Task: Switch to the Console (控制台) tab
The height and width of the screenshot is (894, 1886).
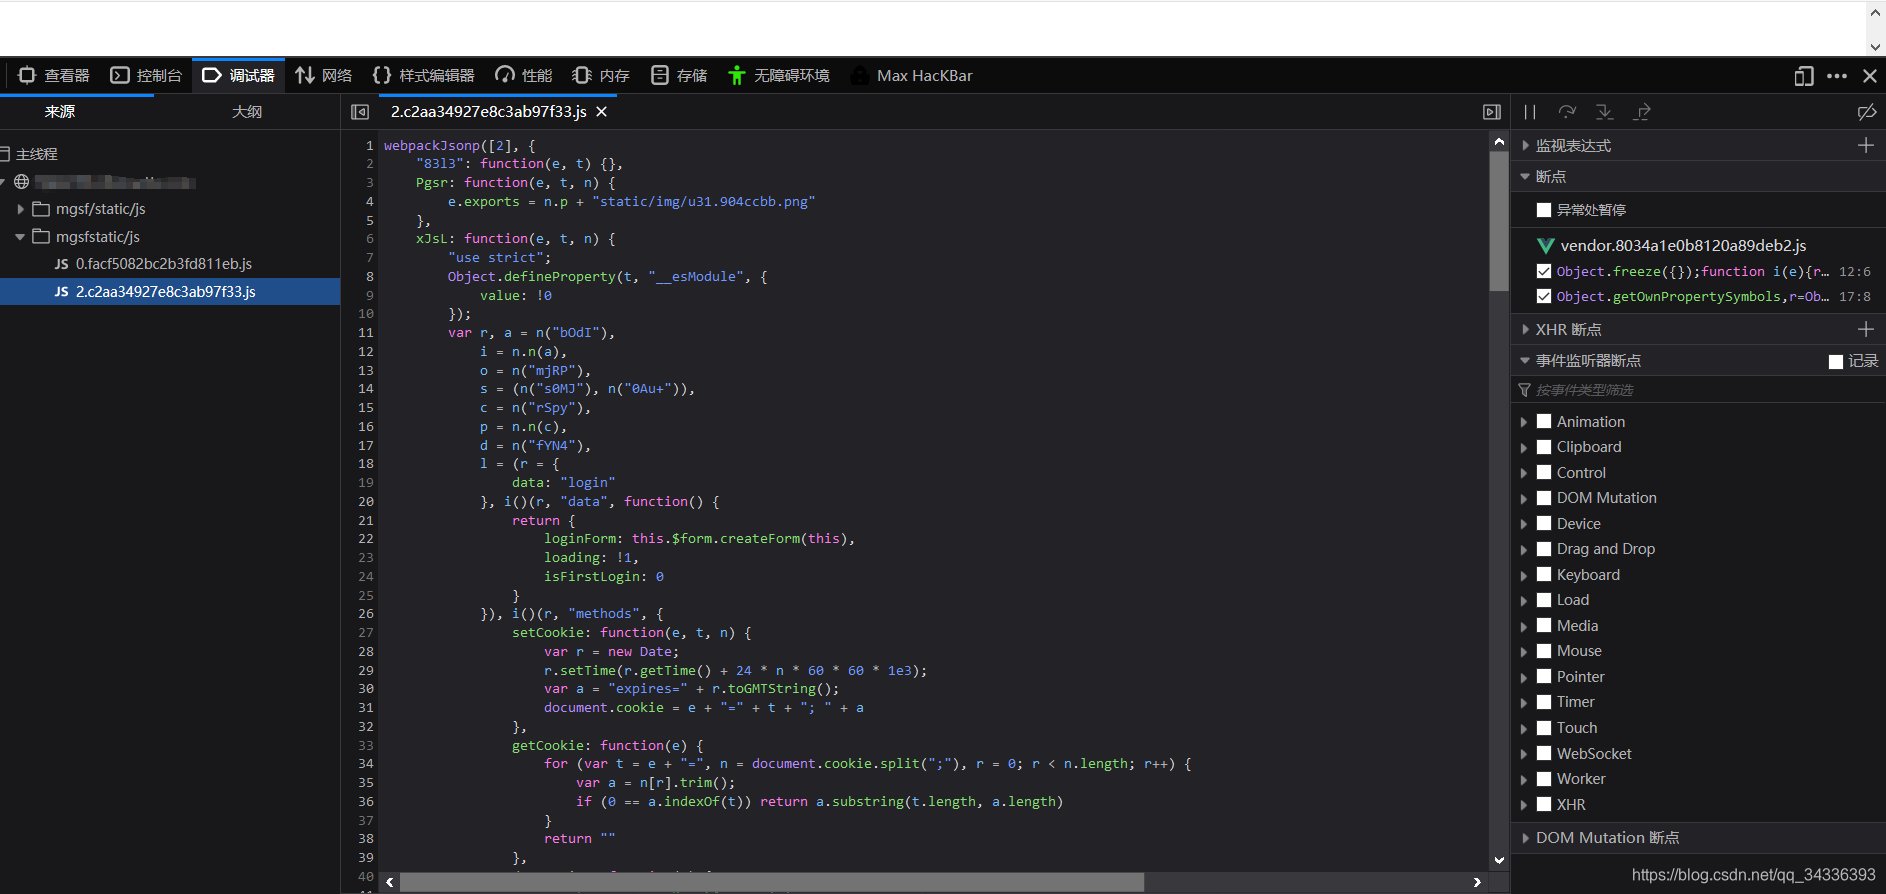Action: click(x=146, y=75)
